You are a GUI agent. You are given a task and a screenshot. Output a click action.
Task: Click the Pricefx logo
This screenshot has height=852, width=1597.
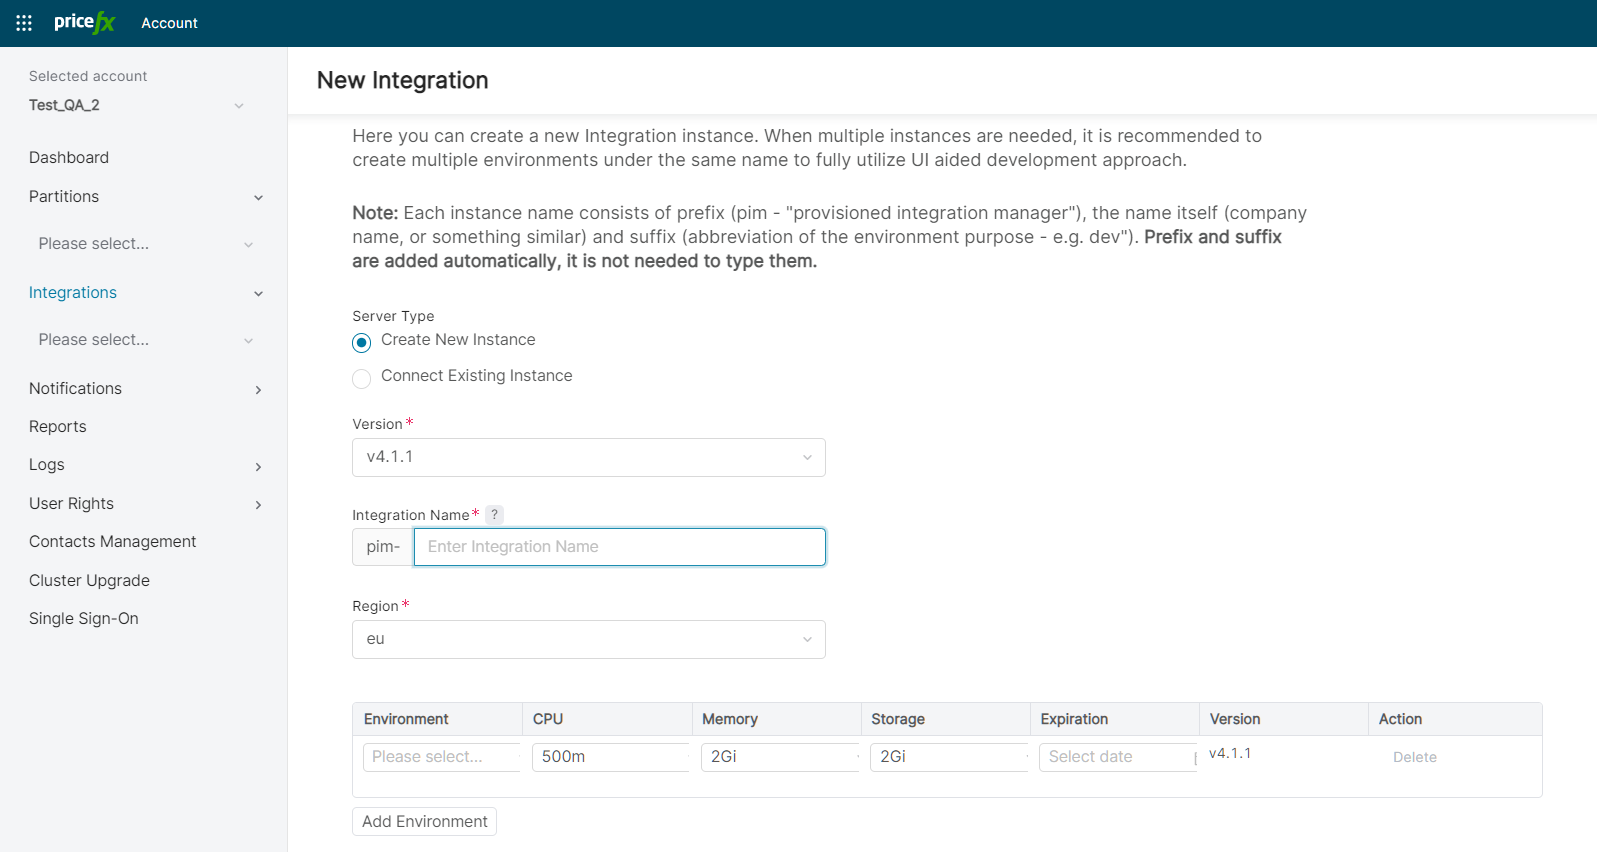pos(85,23)
